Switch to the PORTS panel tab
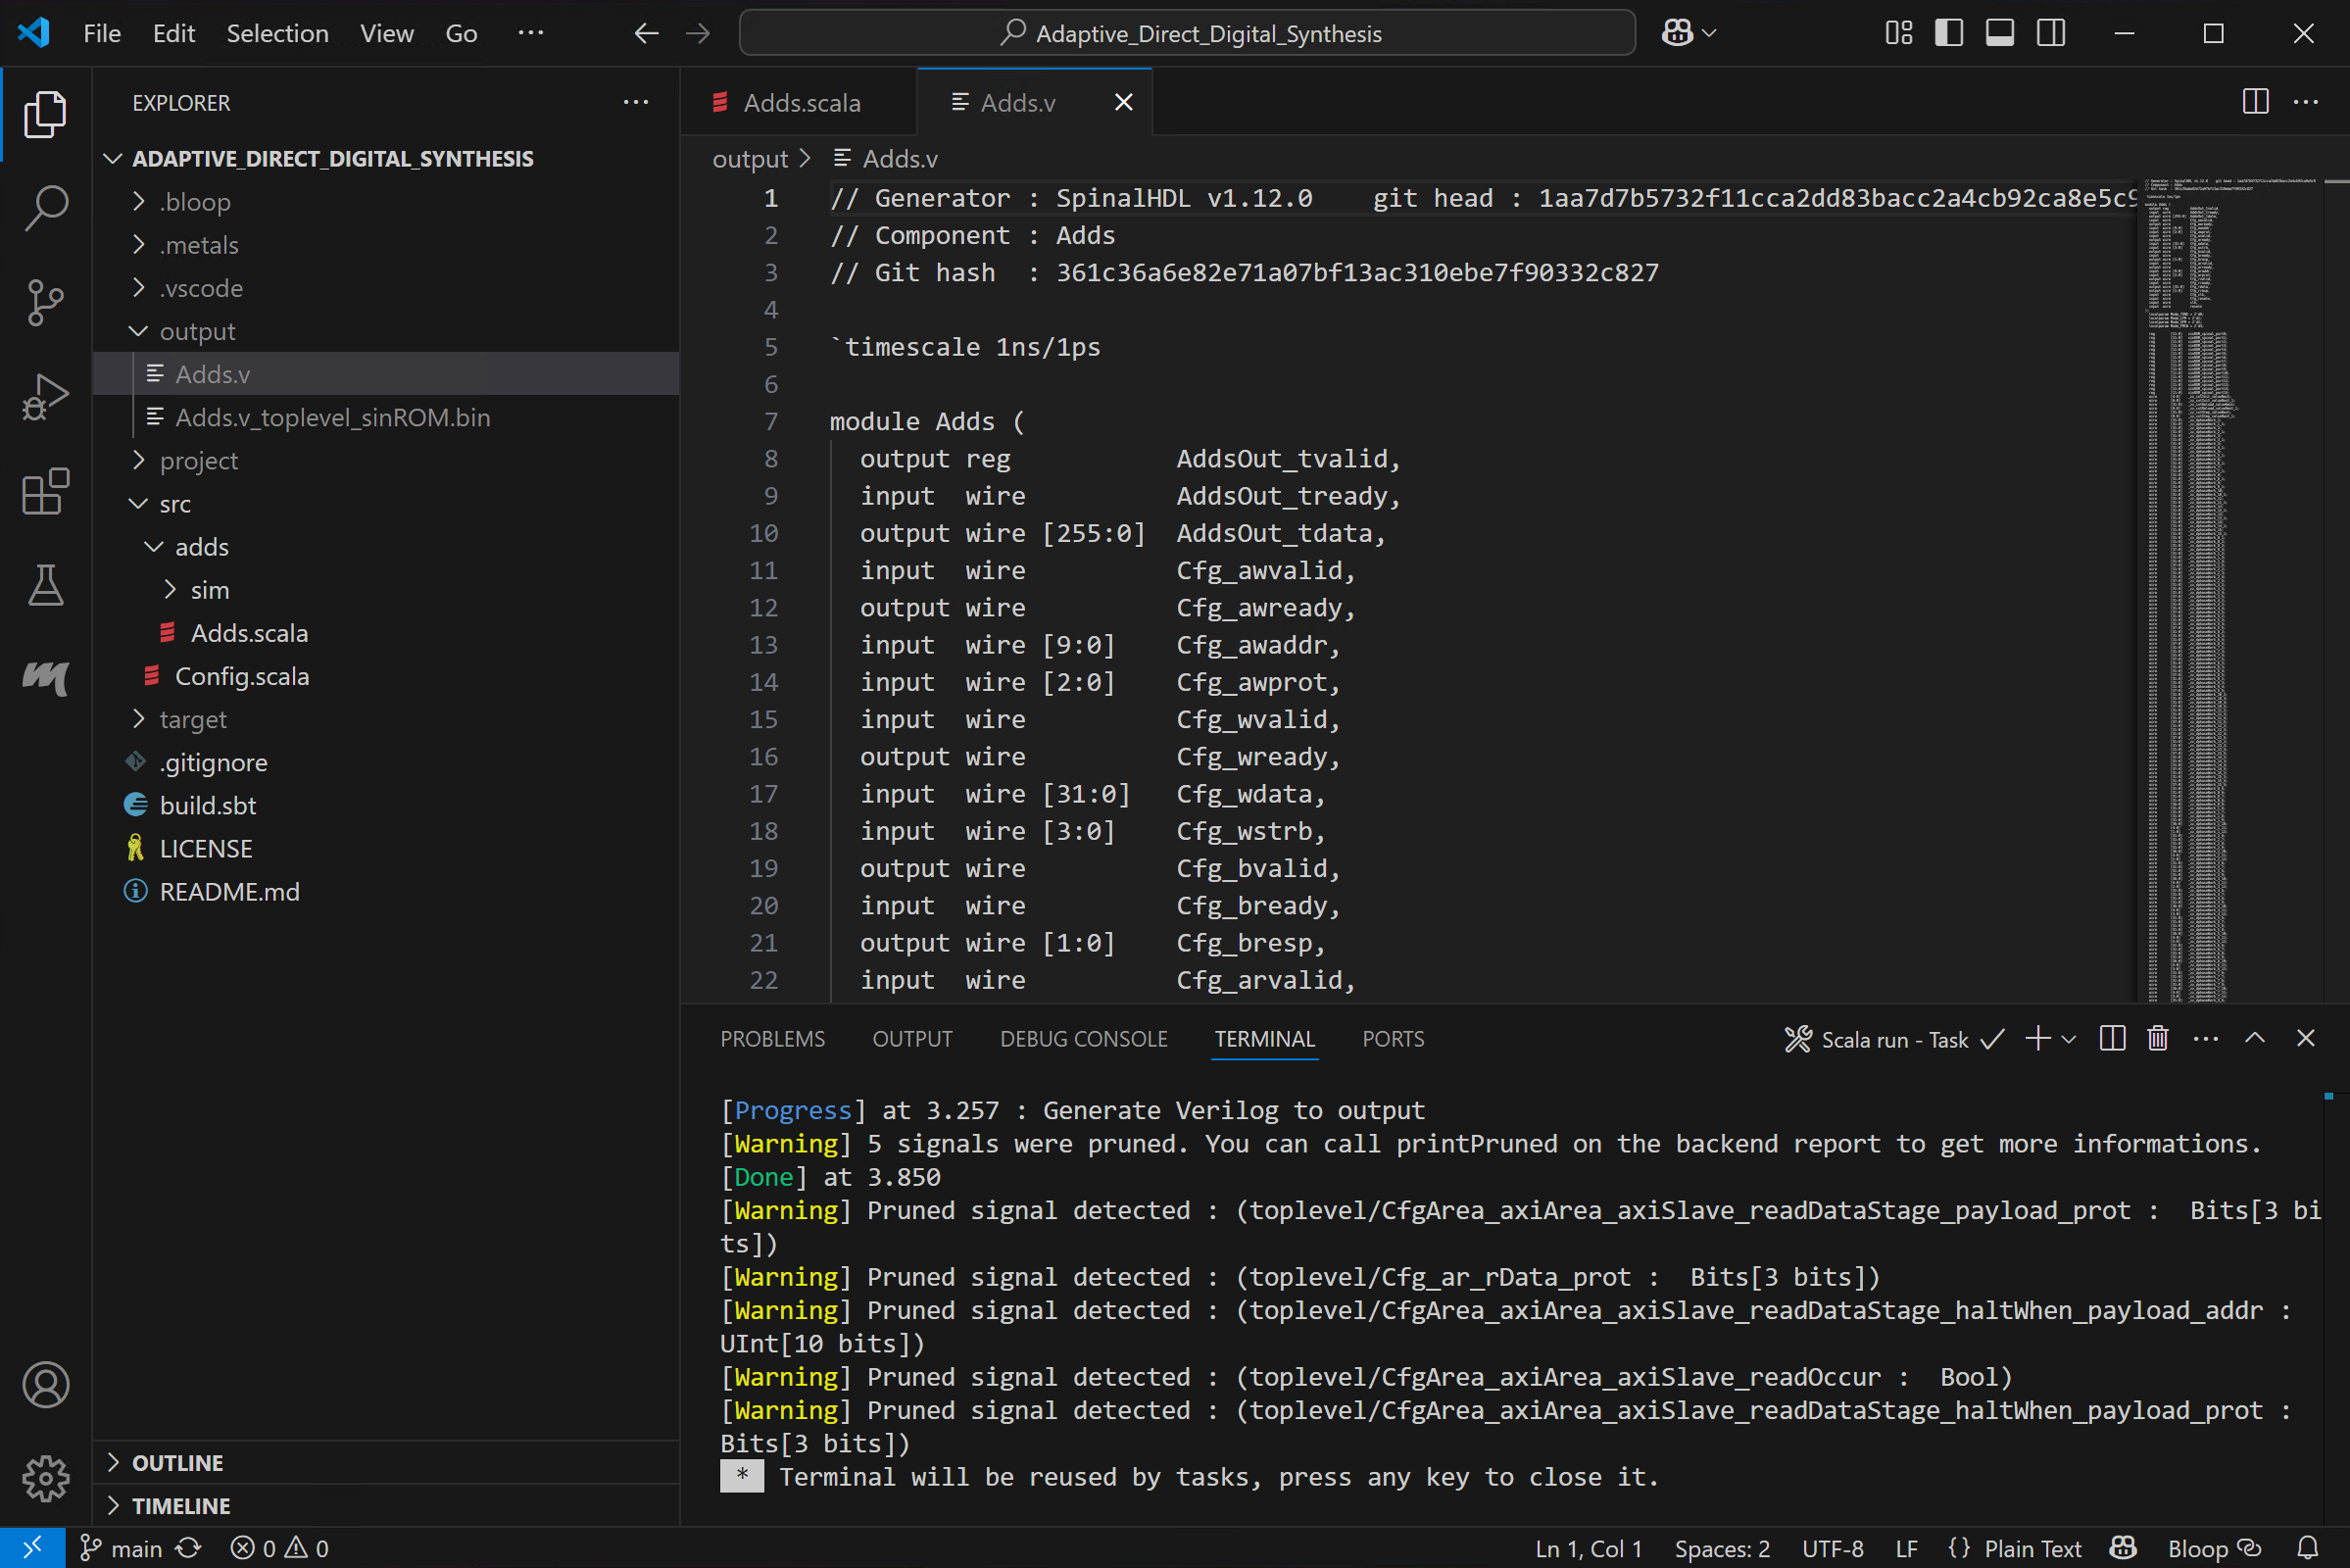 1393,1039
